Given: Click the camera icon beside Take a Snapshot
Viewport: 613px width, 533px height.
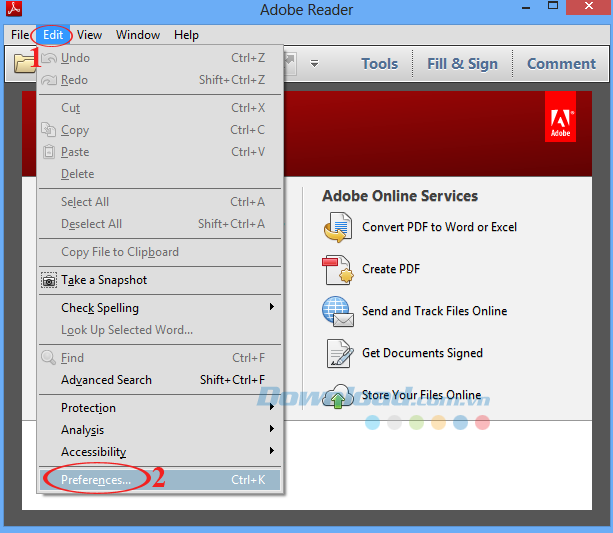Looking at the screenshot, I should pyautogui.click(x=49, y=280).
